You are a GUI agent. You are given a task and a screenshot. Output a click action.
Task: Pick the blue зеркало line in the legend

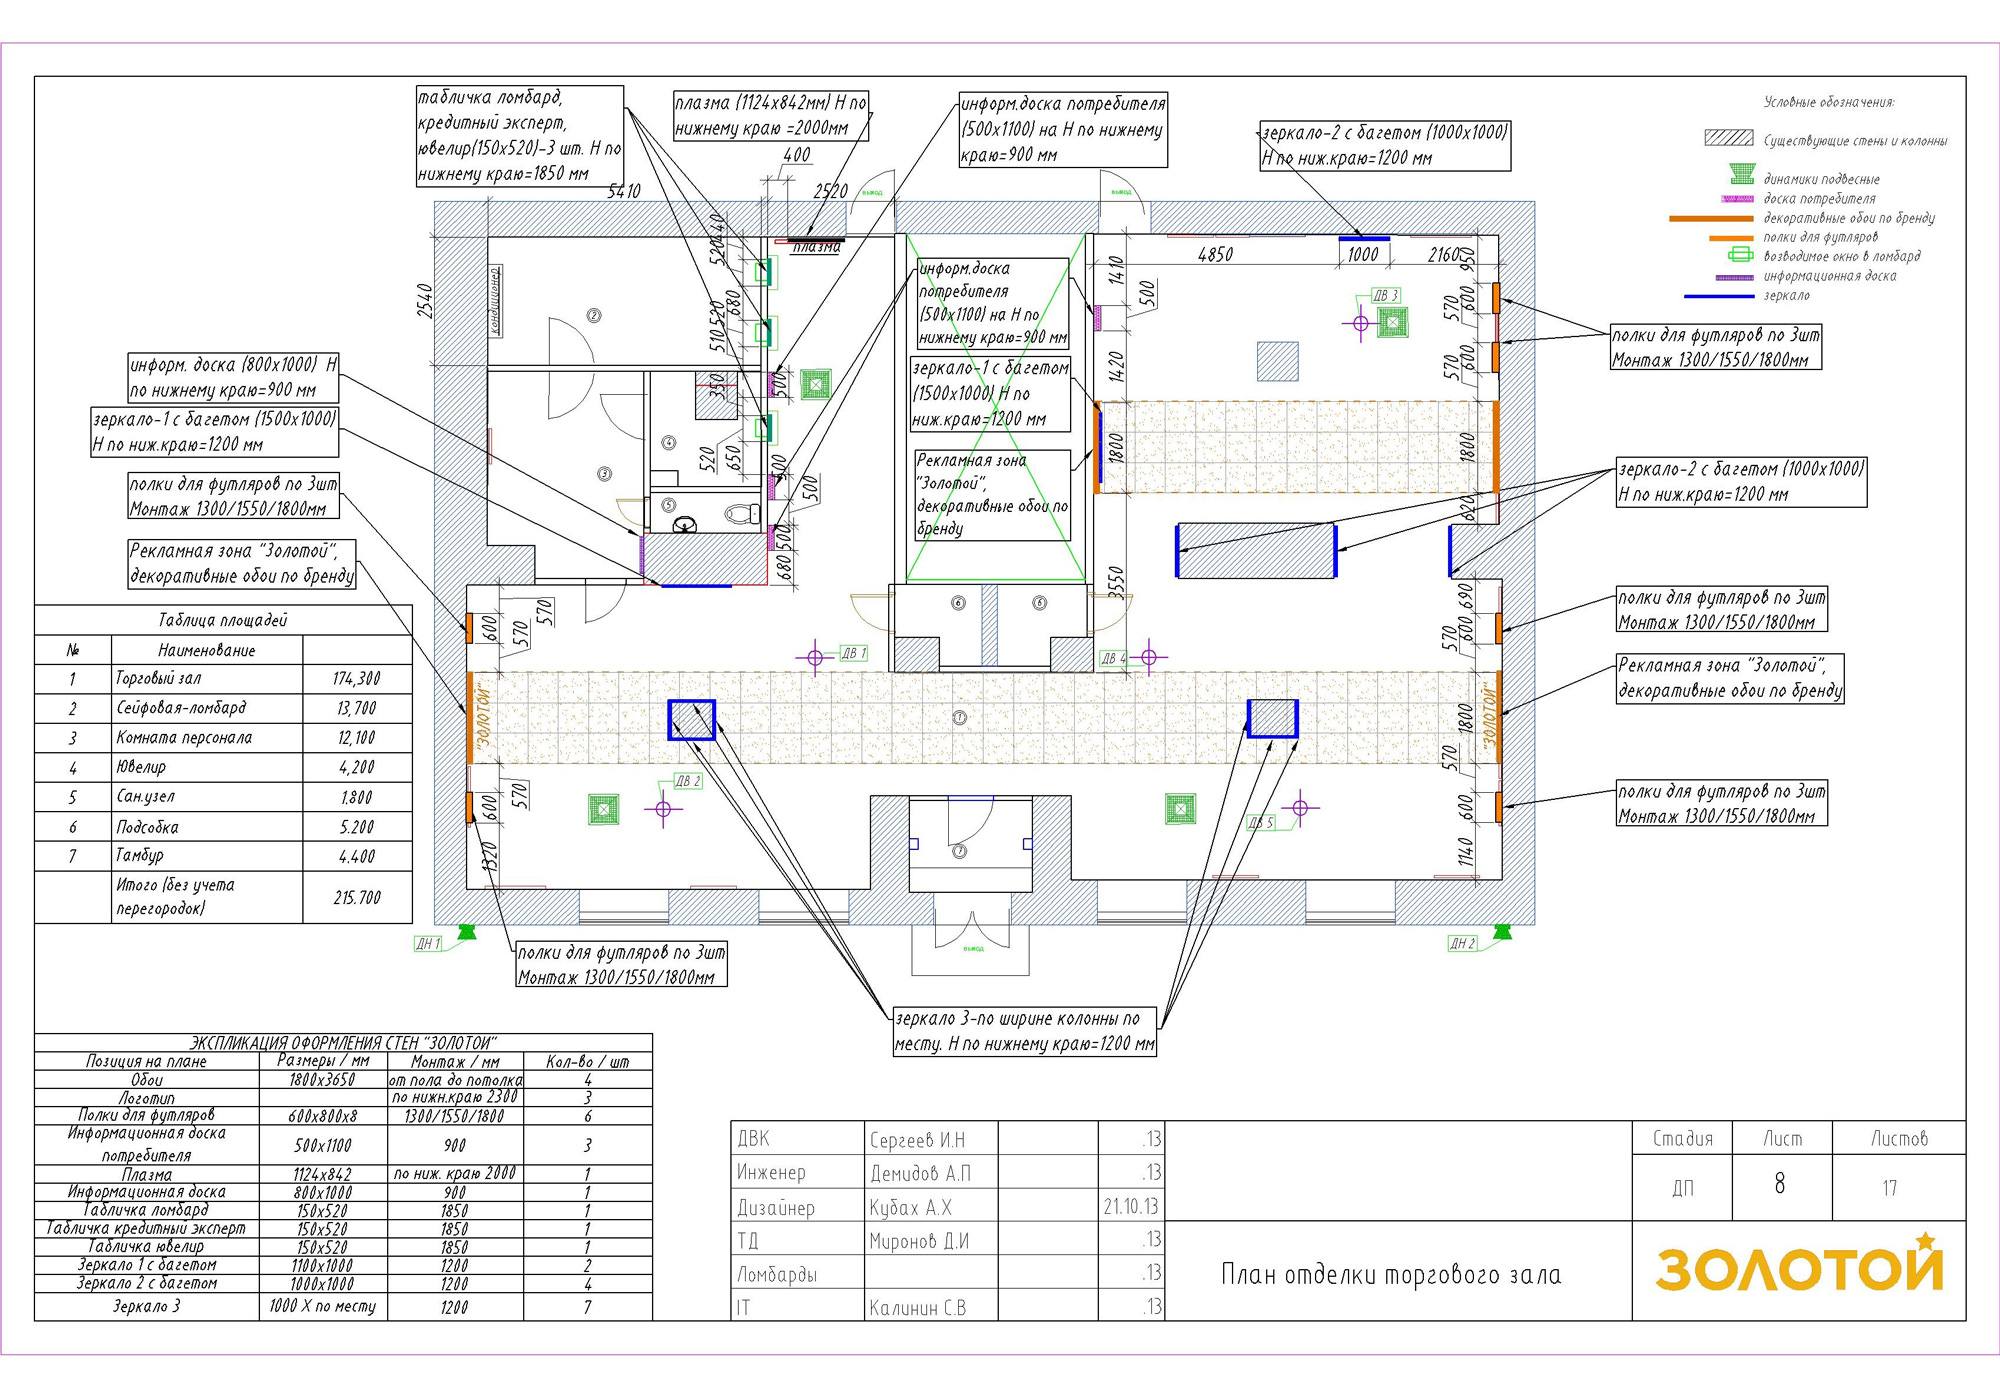click(x=1719, y=297)
